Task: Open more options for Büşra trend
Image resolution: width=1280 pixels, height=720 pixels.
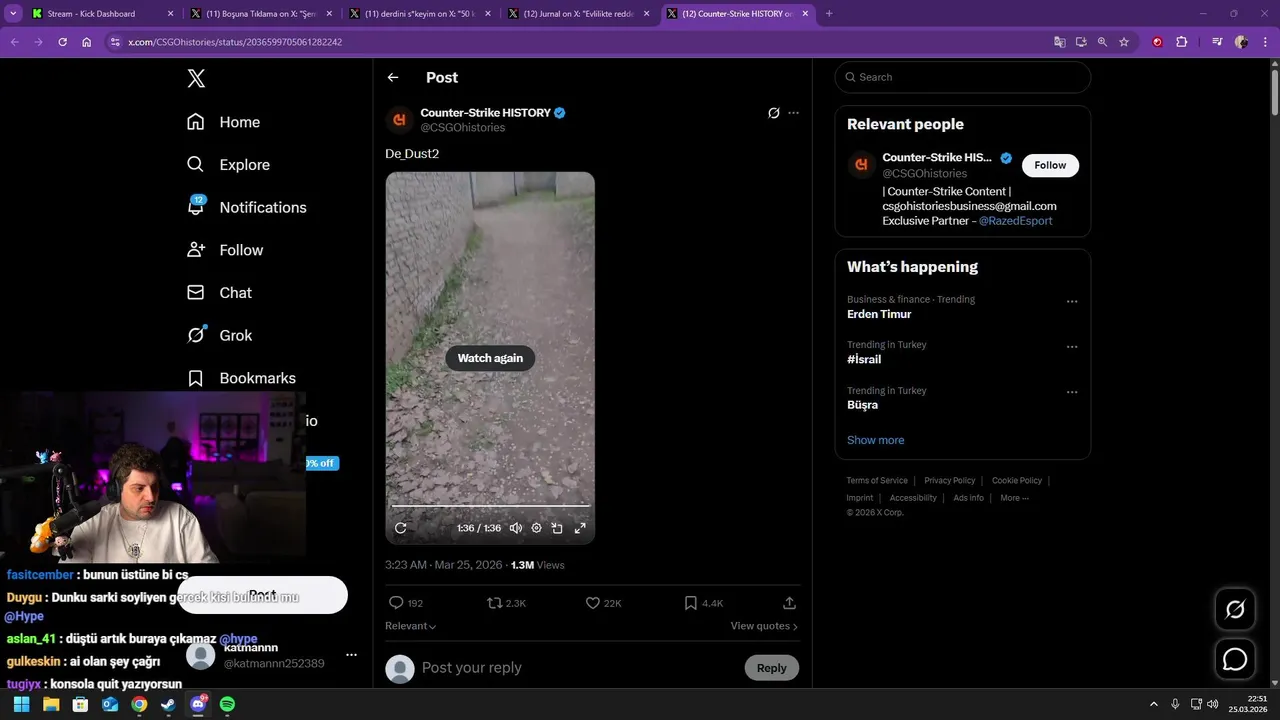Action: 1072,392
